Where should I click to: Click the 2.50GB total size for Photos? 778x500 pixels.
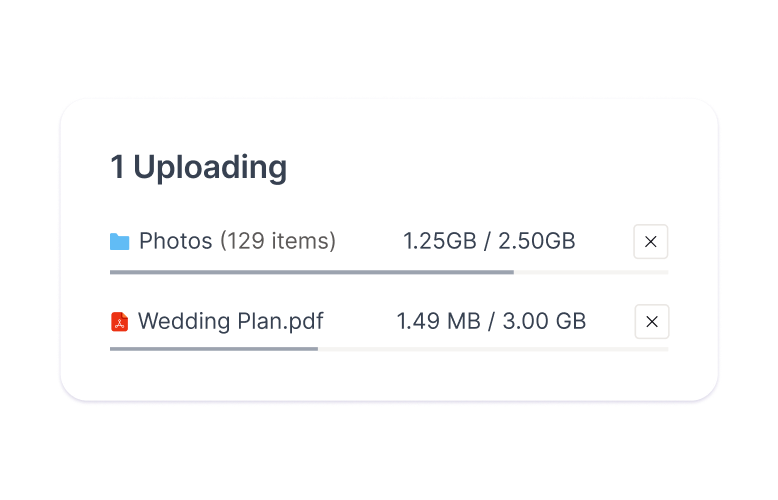click(537, 241)
